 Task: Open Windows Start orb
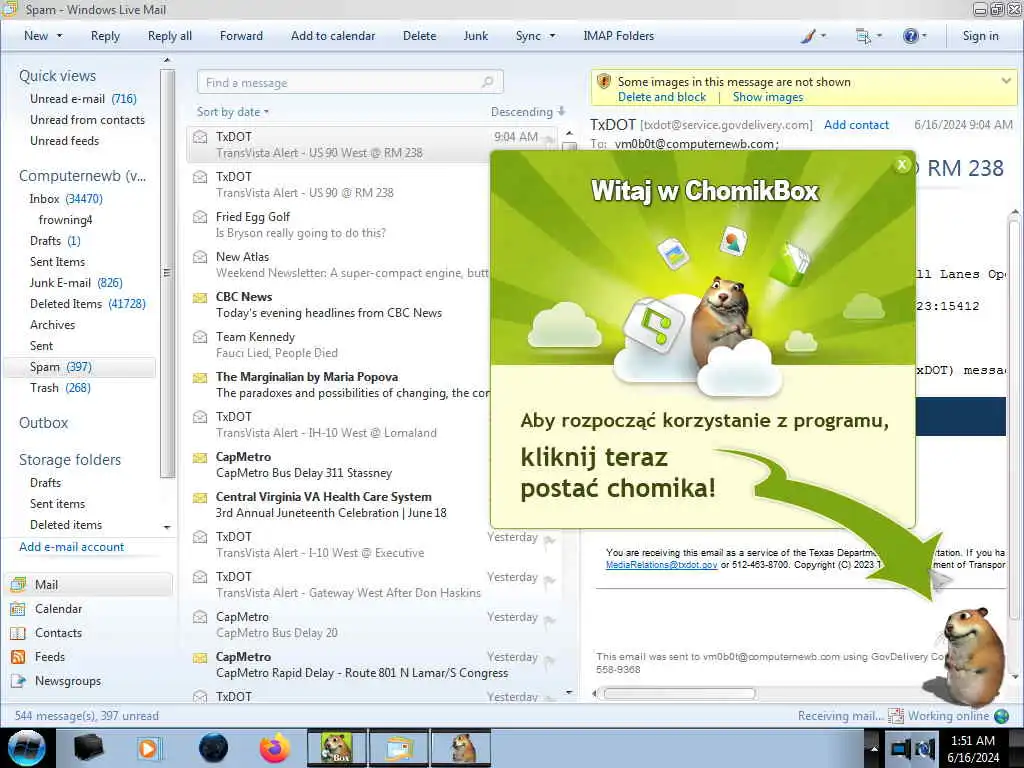tap(26, 748)
